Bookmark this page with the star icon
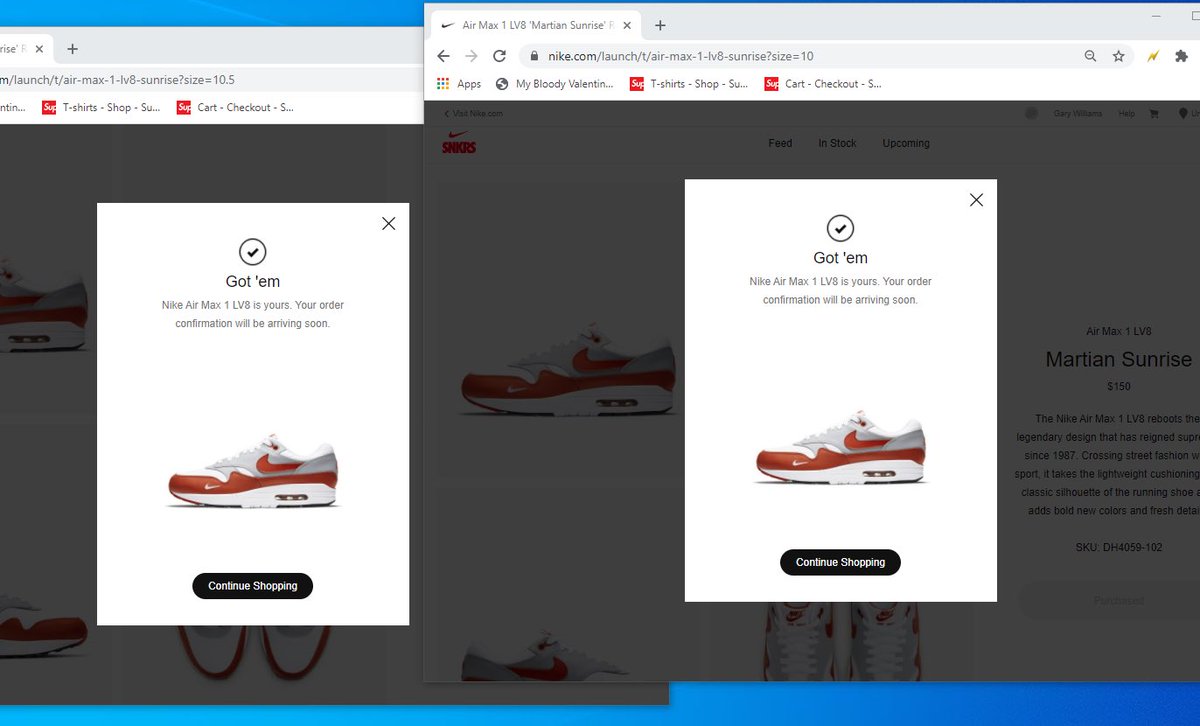 point(1118,56)
